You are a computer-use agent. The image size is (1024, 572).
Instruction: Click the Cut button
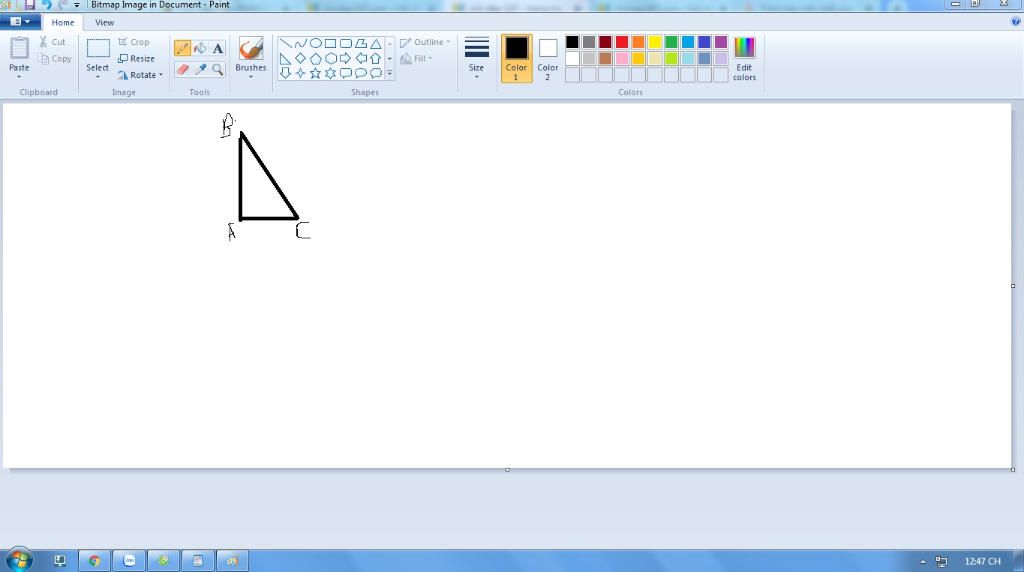coord(52,42)
